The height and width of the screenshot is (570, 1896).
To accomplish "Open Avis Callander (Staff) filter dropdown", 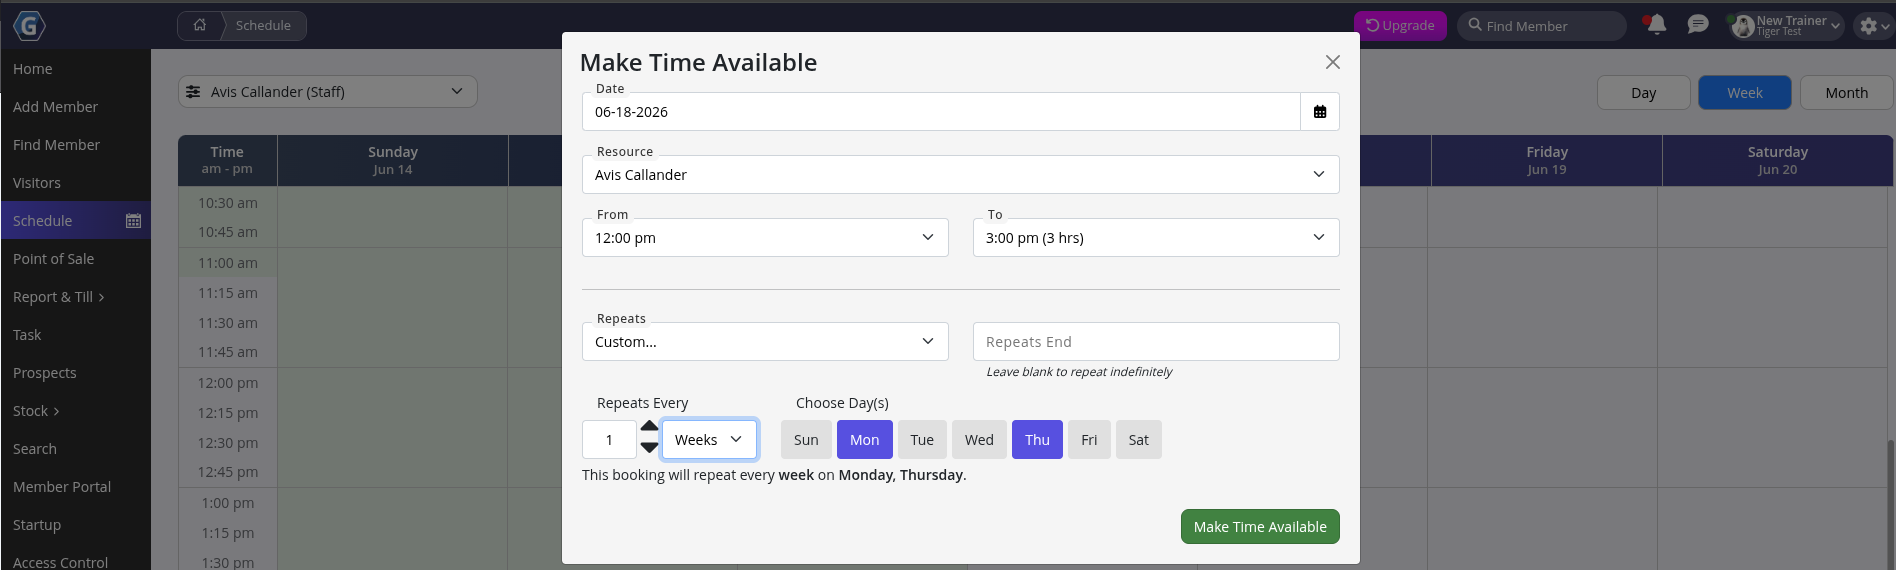I will click(x=328, y=92).
